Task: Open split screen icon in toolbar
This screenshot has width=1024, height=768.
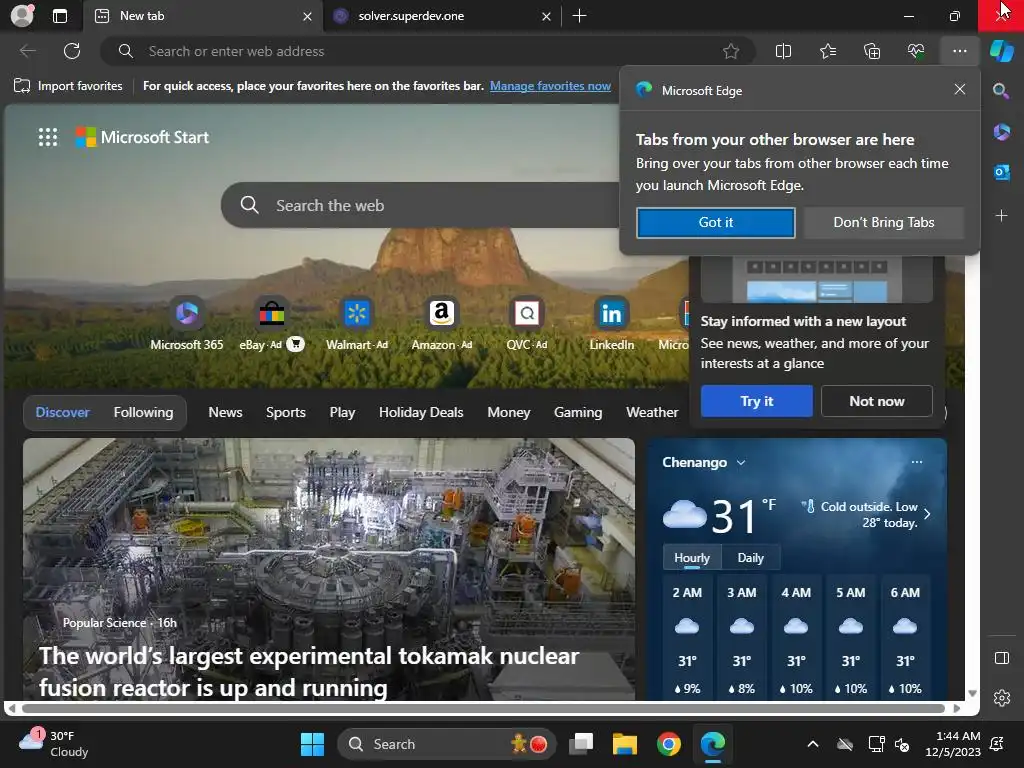Action: point(783,51)
